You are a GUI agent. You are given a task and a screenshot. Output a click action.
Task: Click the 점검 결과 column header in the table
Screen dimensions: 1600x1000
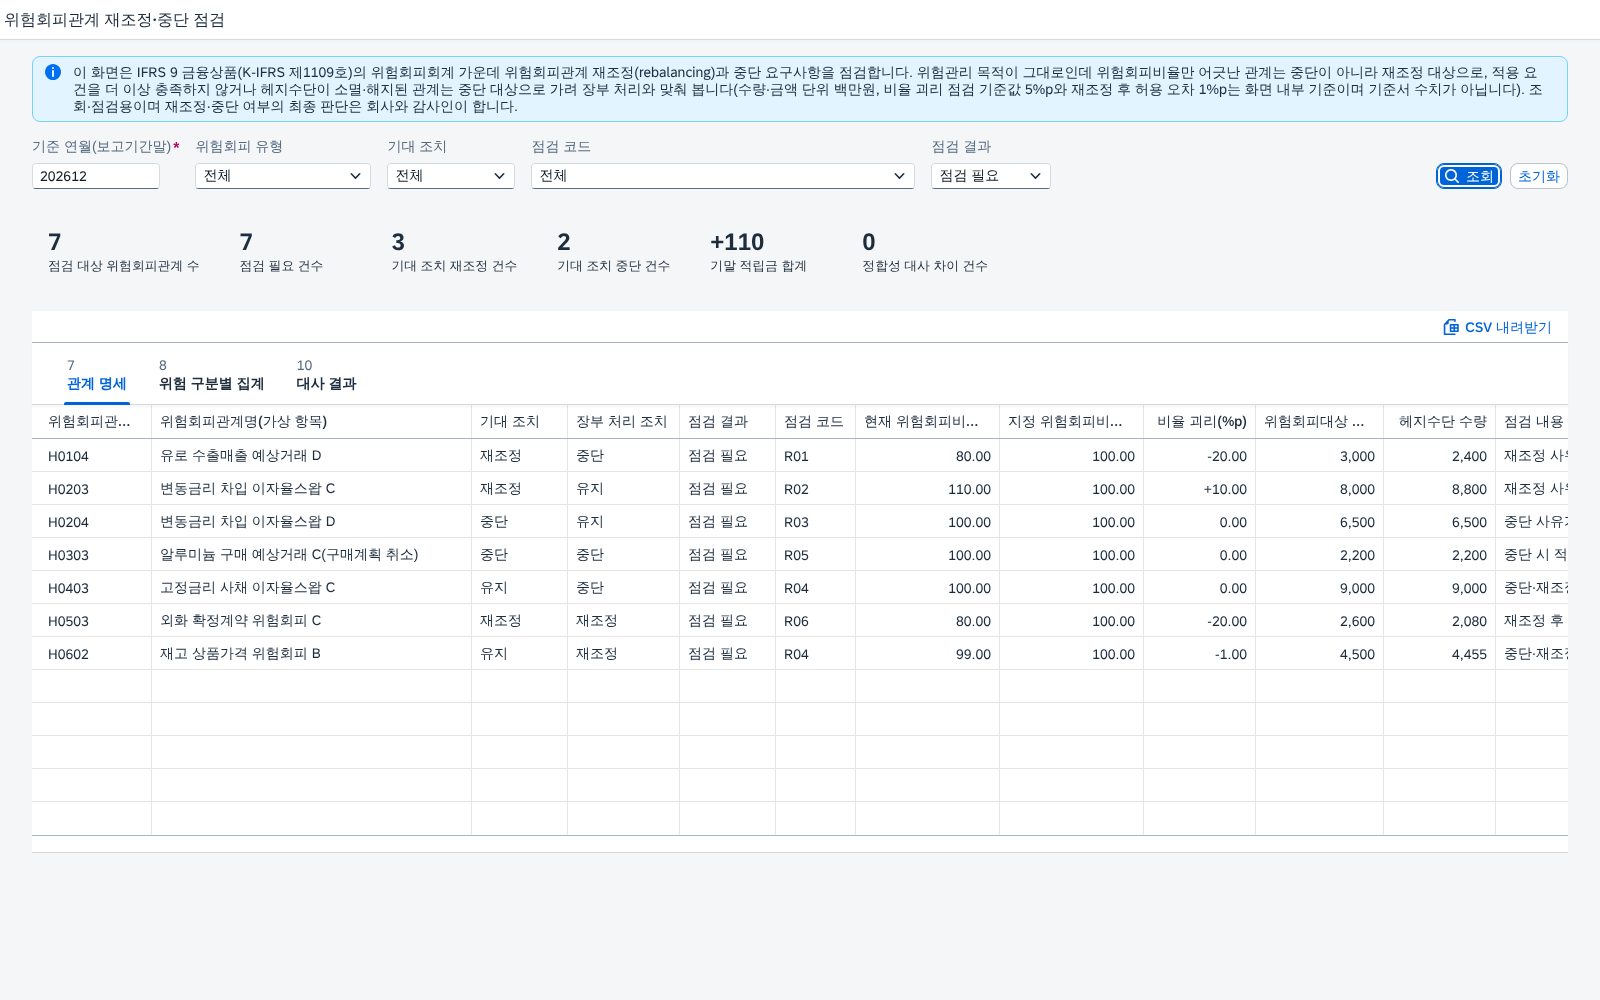point(727,422)
